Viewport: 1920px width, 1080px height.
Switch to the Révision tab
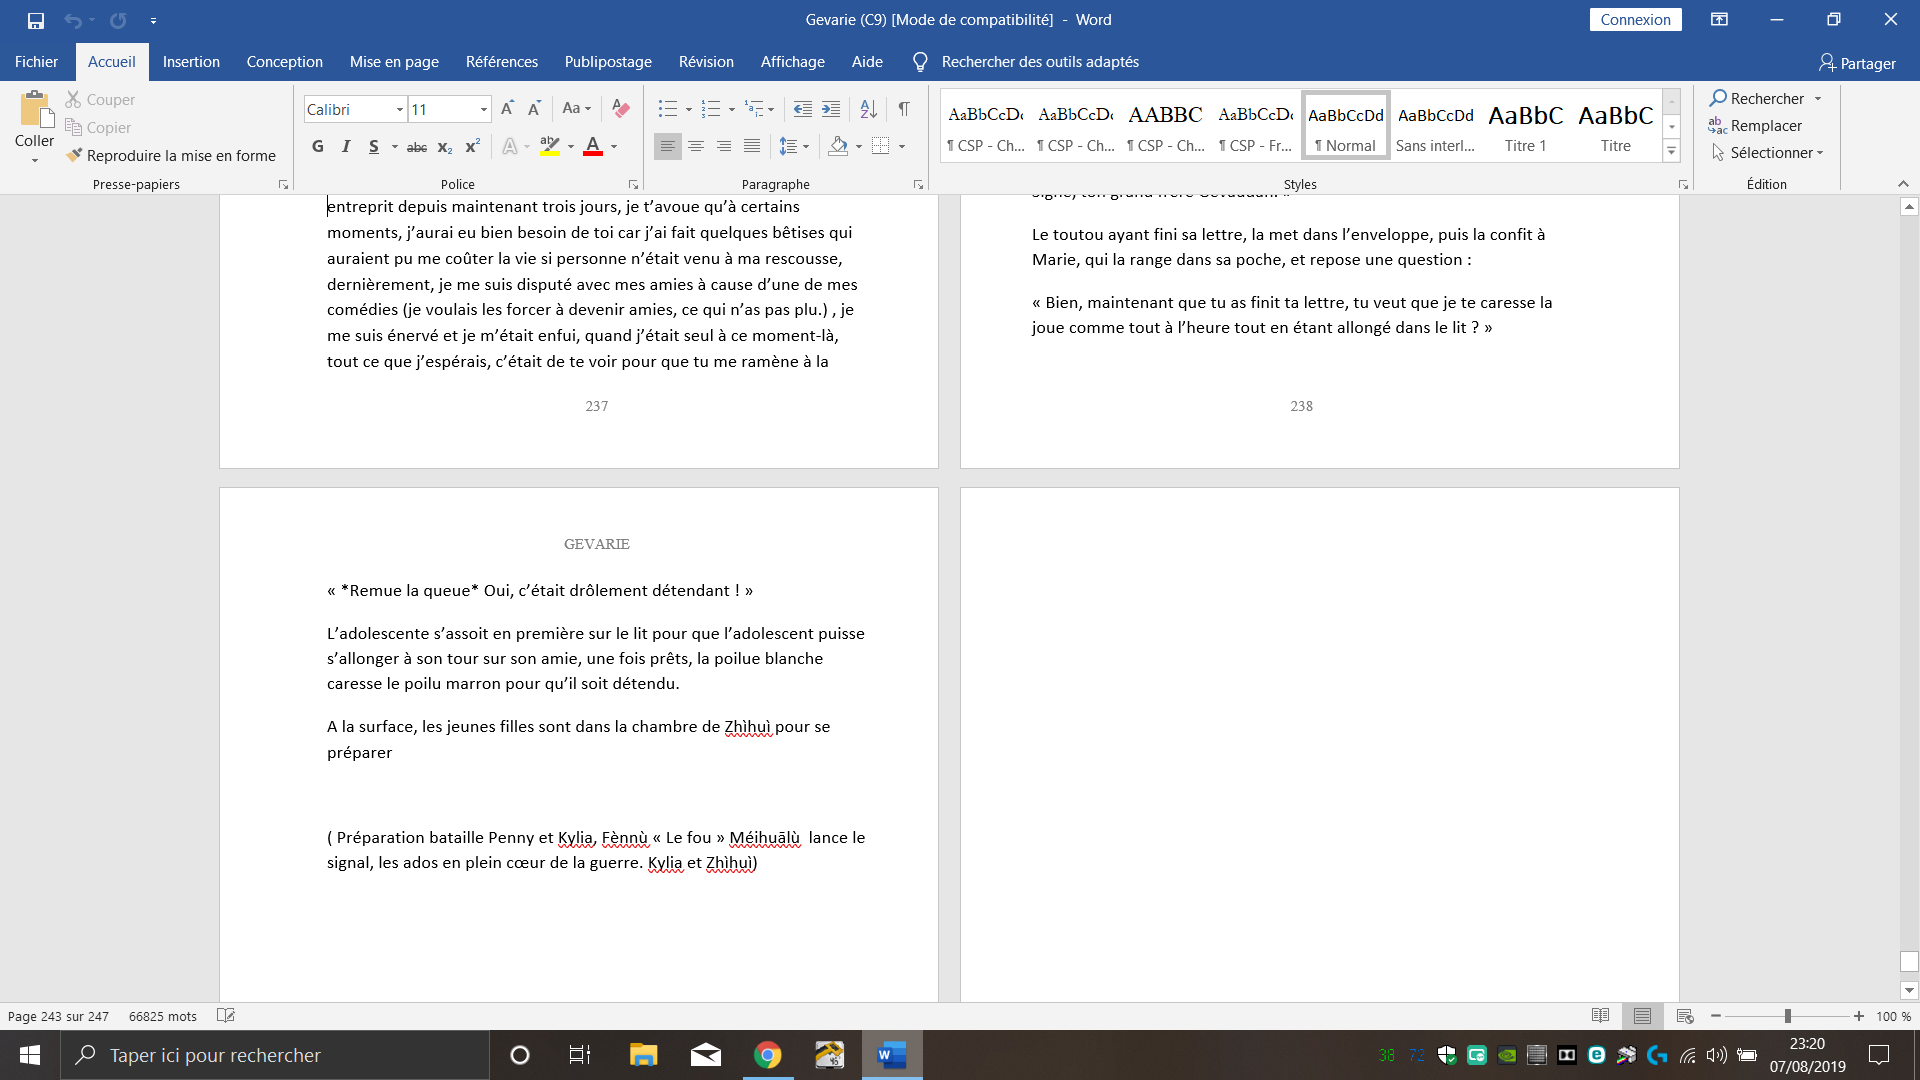click(x=706, y=62)
